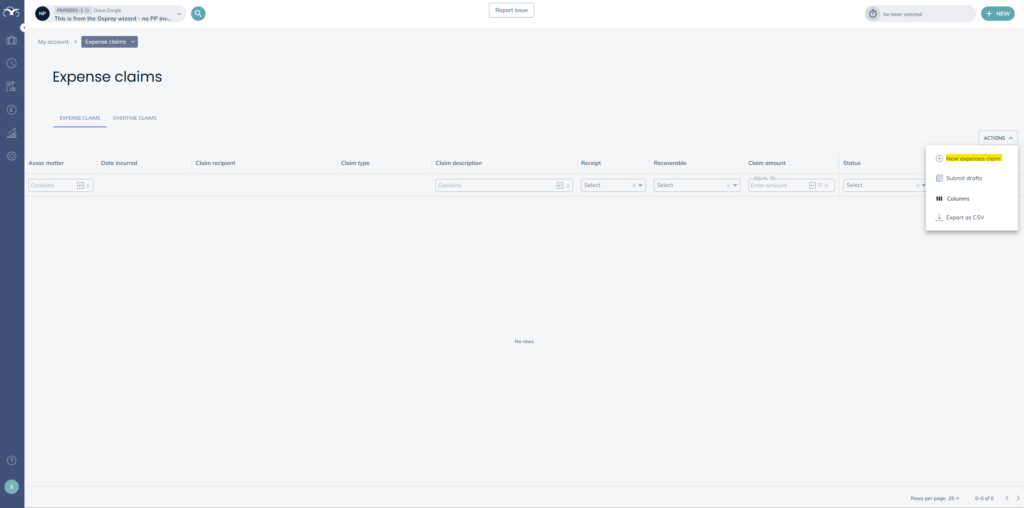Click the Claim amount filter input
The height and width of the screenshot is (508, 1024).
click(777, 185)
